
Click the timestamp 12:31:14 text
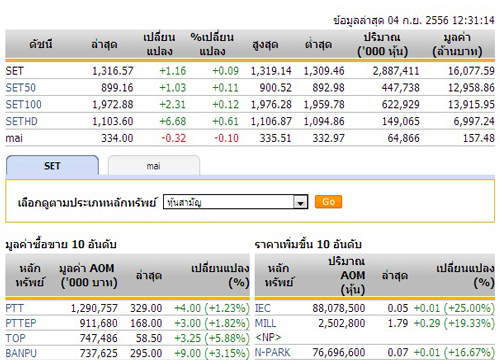click(x=473, y=20)
